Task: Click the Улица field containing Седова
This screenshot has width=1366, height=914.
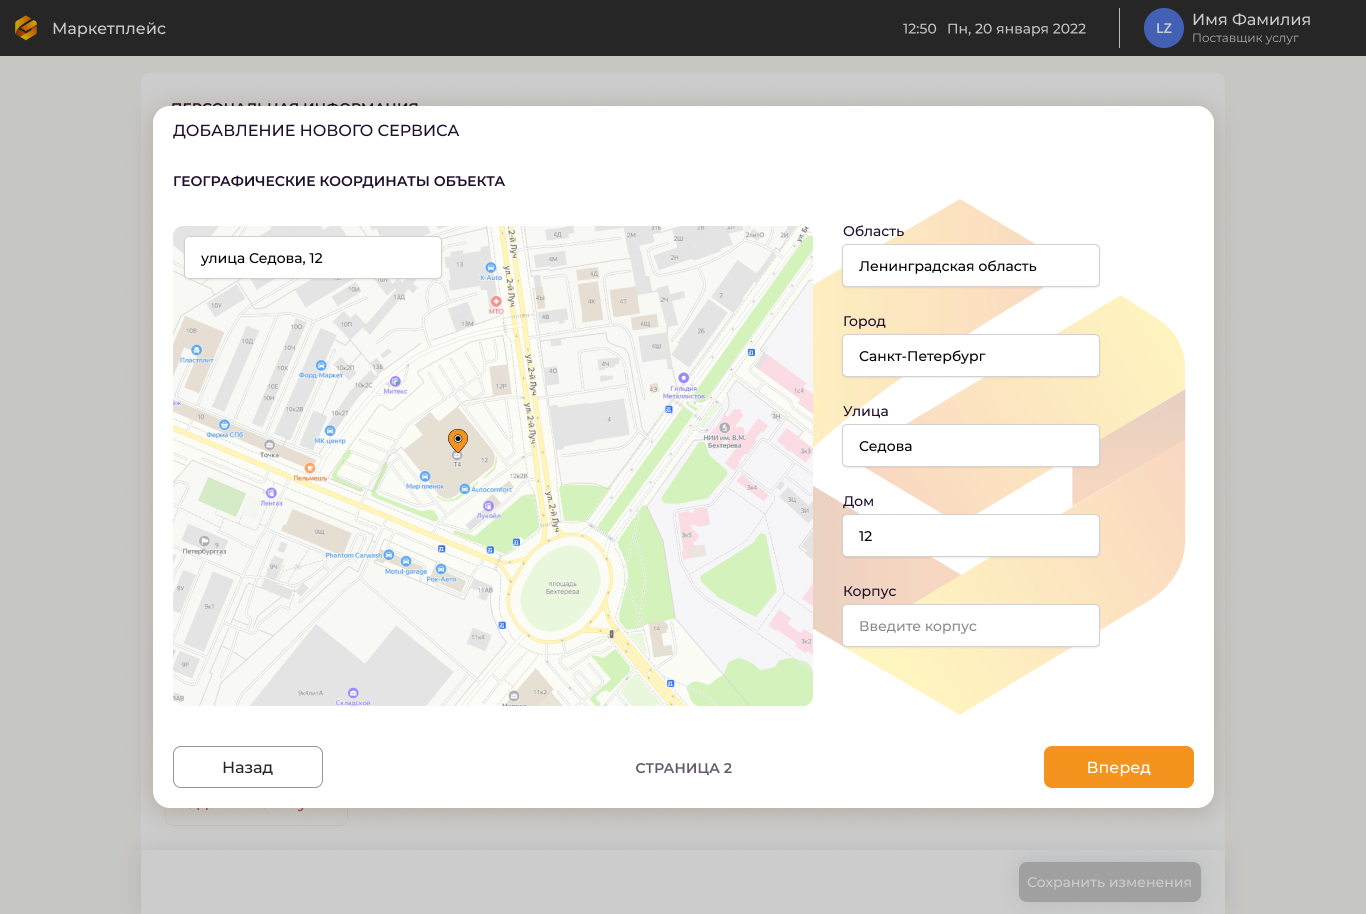Action: pos(971,446)
